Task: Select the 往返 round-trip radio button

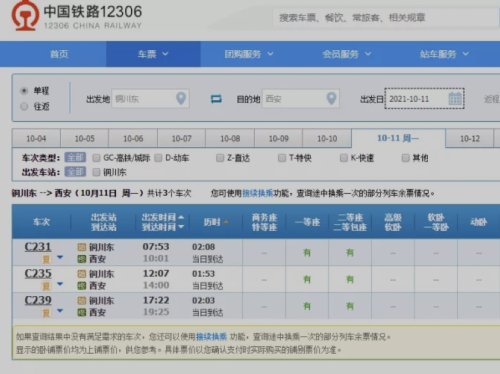Action: pos(24,106)
